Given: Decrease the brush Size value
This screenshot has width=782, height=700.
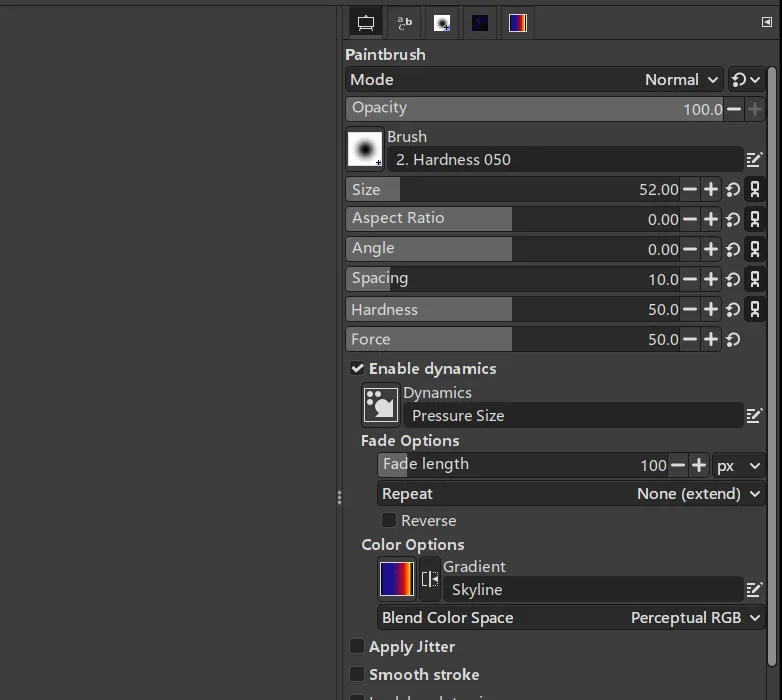Looking at the screenshot, I should (x=690, y=189).
